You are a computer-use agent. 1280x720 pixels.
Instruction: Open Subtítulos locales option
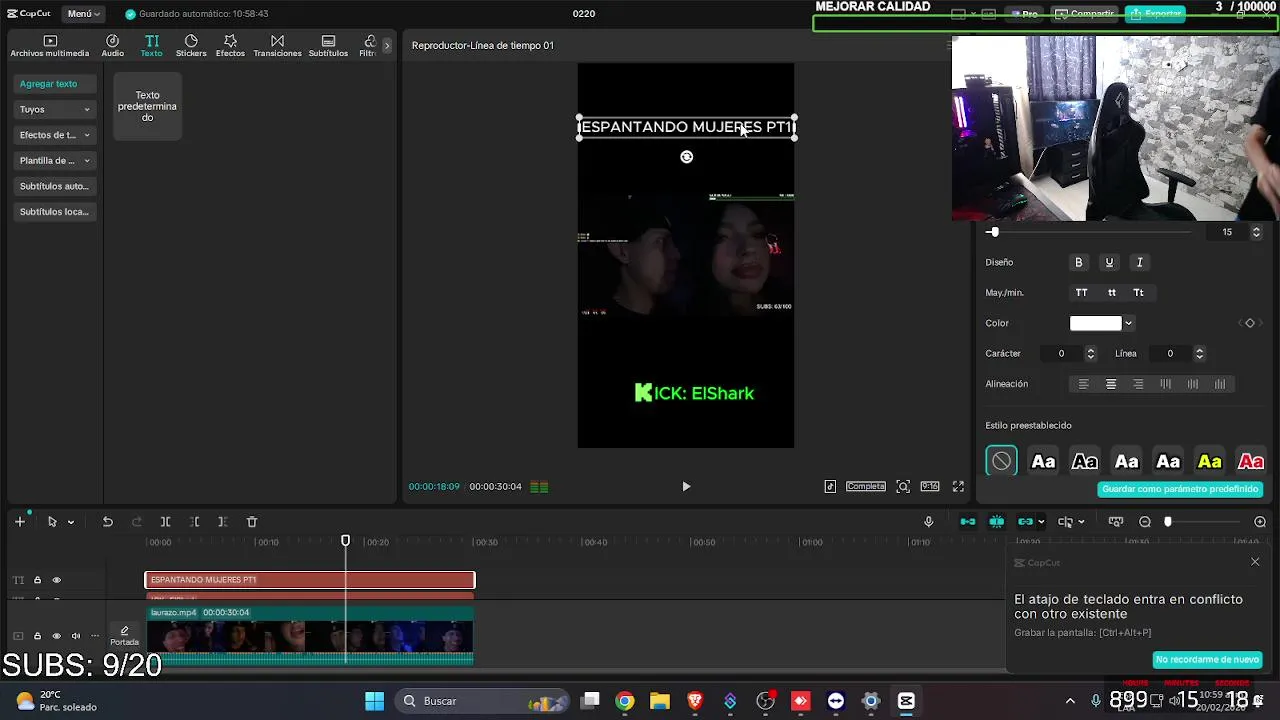point(55,212)
